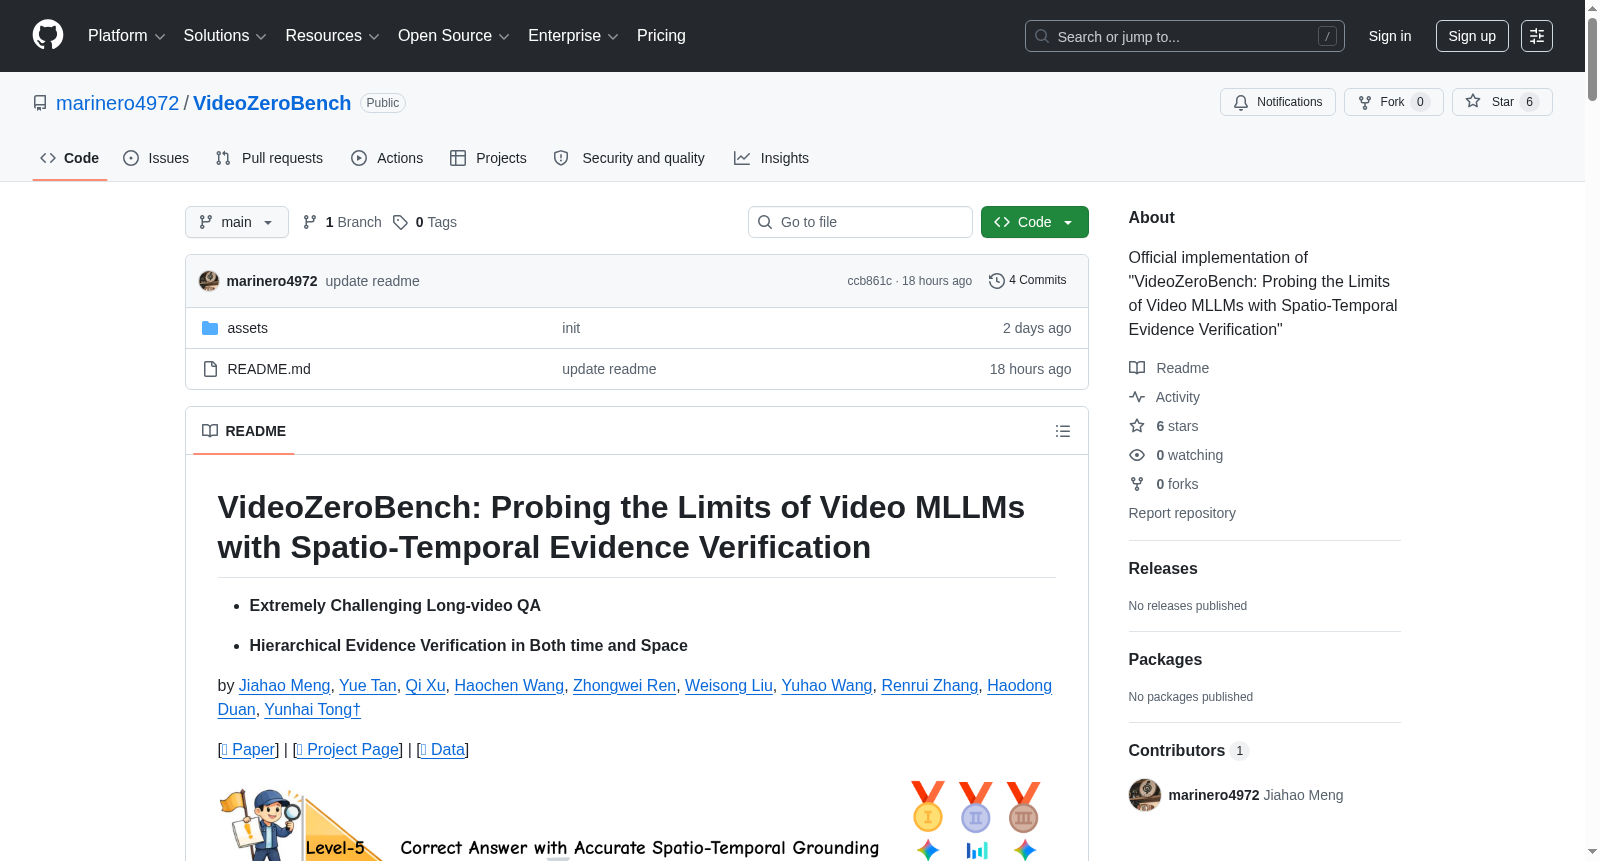Click marinero4972 avatar in the commit row
Viewport: 1600px width, 861px height.
pos(209,281)
